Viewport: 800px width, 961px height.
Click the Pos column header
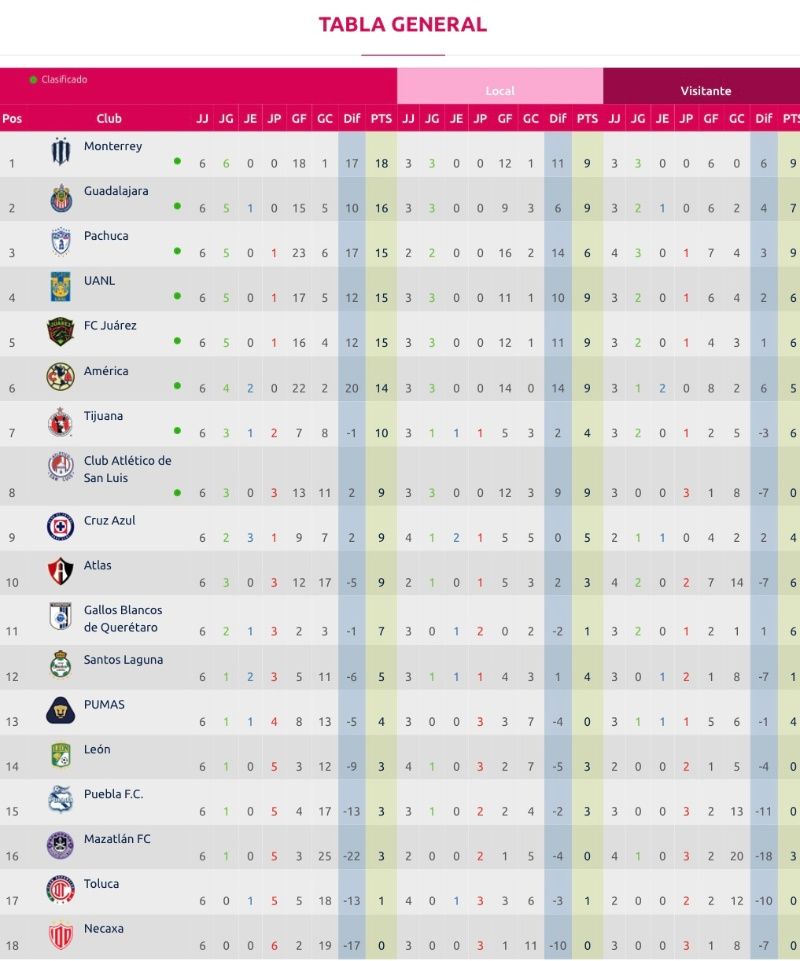pos(12,118)
